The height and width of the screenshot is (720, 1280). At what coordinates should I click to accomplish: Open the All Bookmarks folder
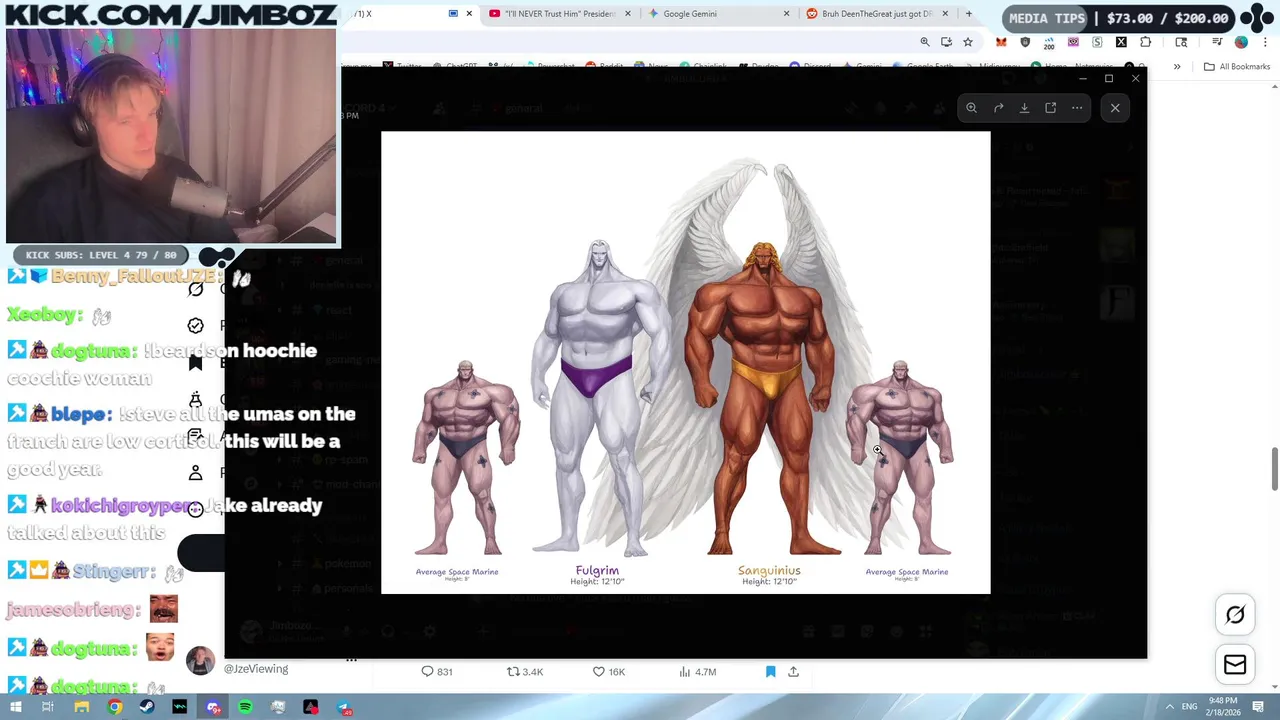[x=1237, y=67]
